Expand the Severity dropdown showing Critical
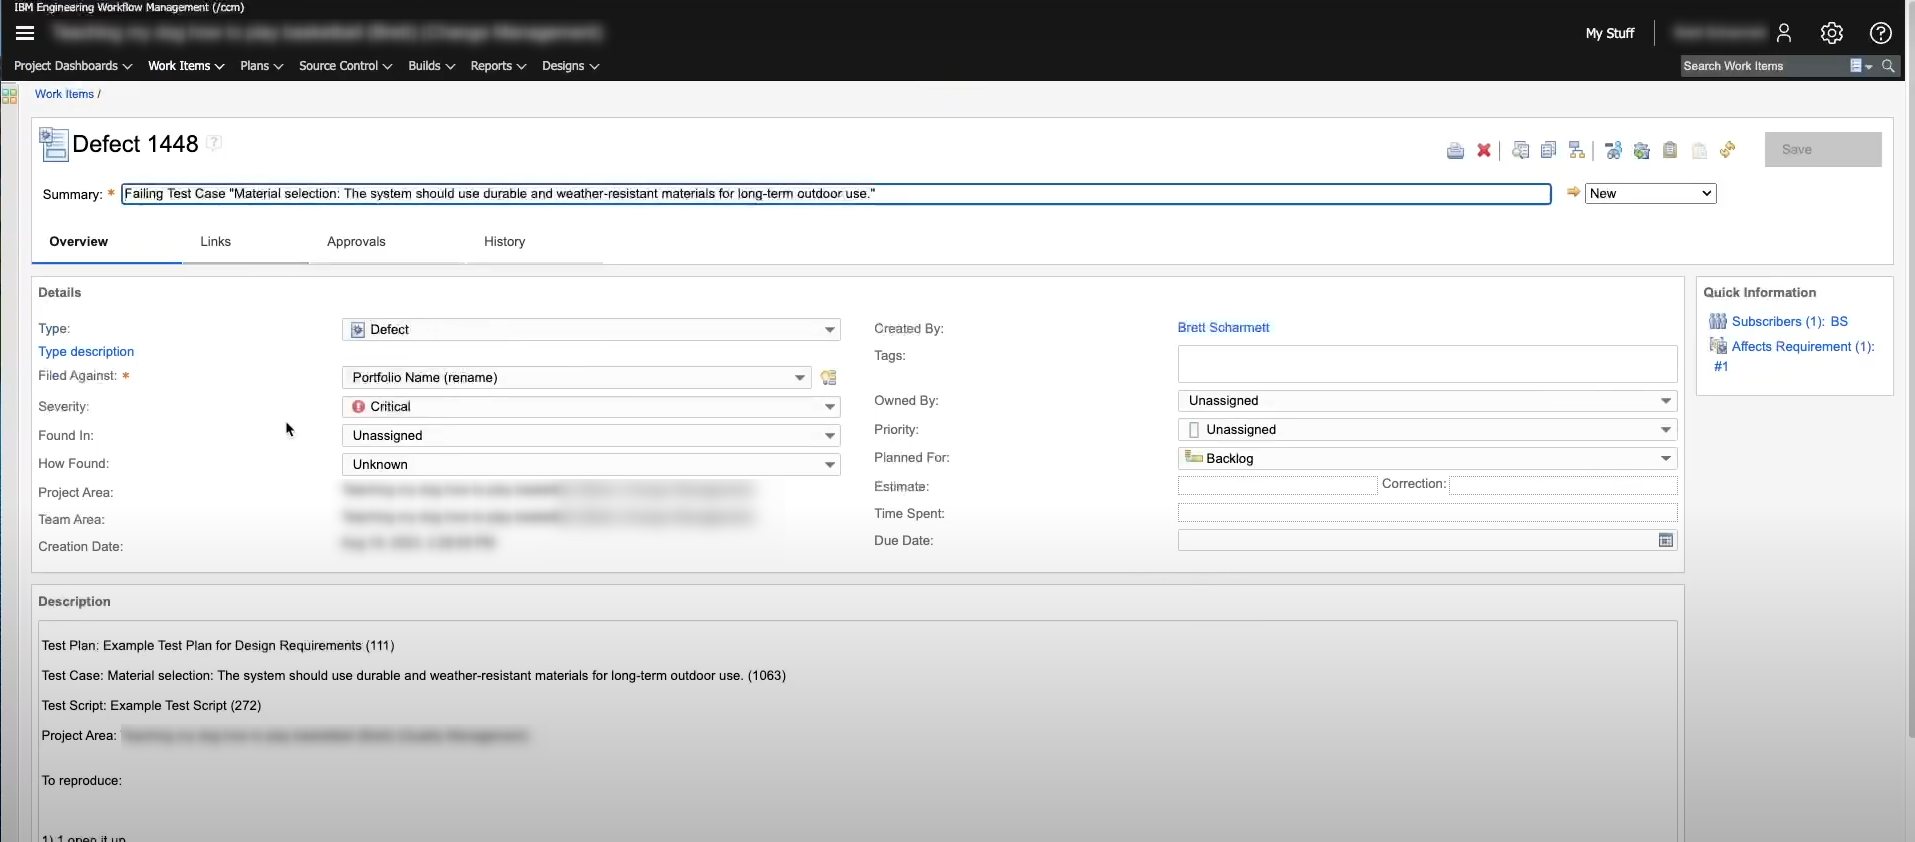 [x=829, y=407]
